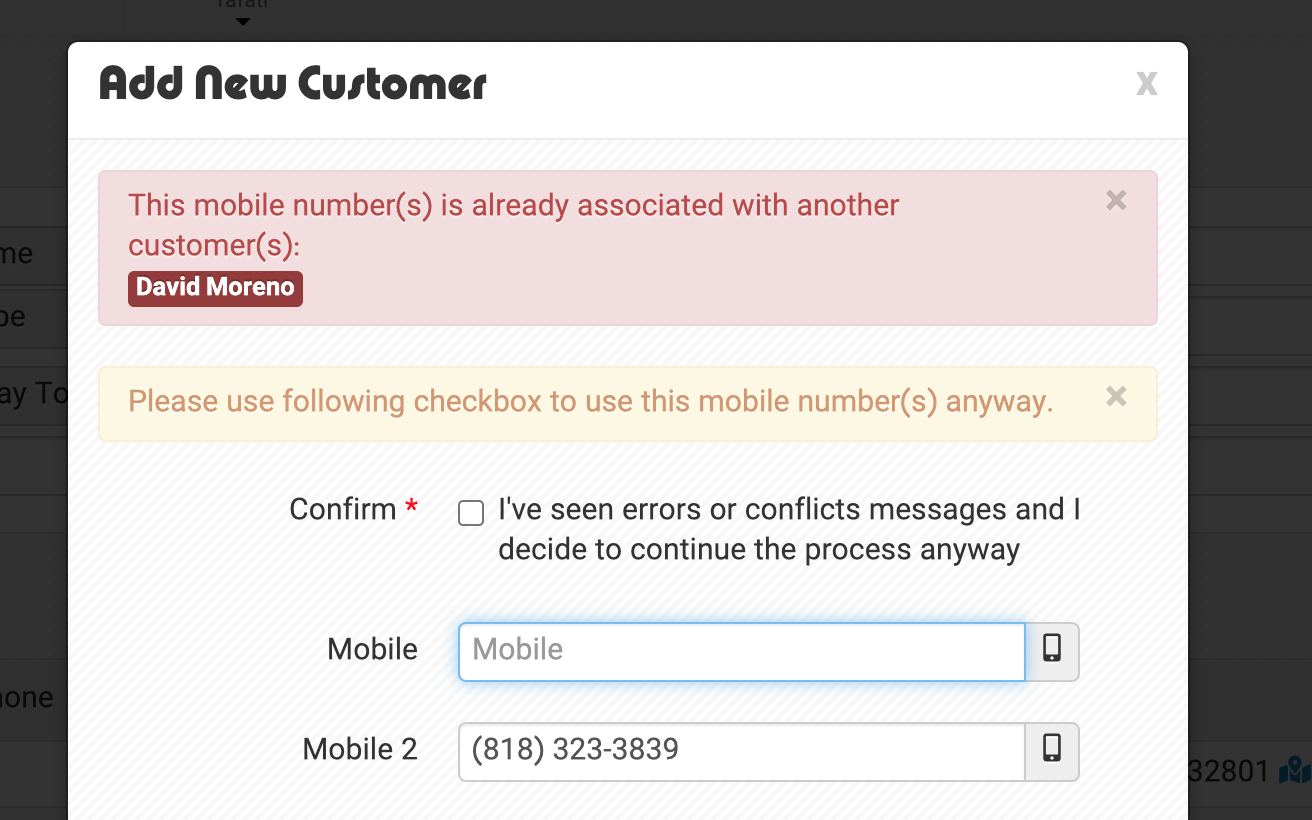This screenshot has width=1312, height=820.
Task: Dismiss the yellow checkbox notice alert
Action: [1116, 397]
